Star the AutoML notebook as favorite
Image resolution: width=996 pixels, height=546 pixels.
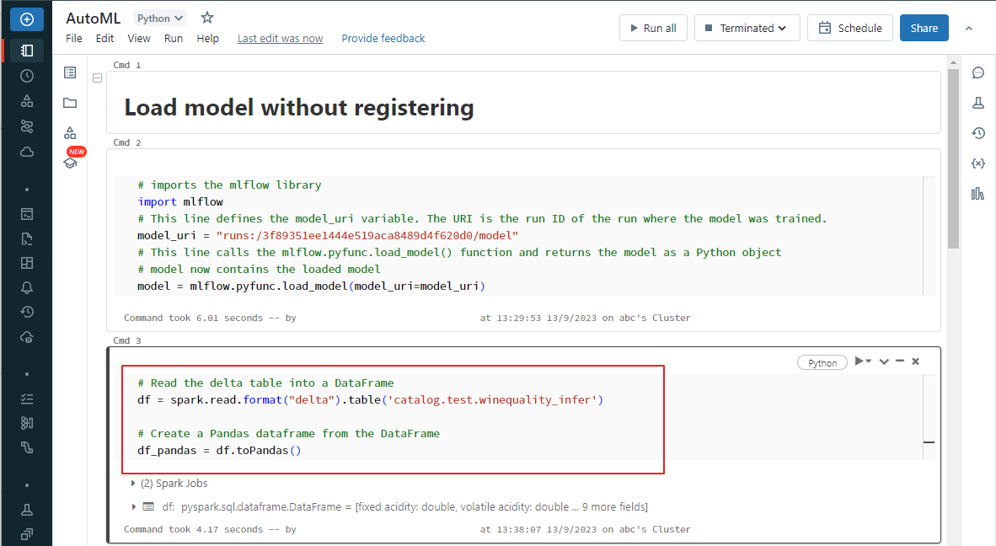[207, 18]
